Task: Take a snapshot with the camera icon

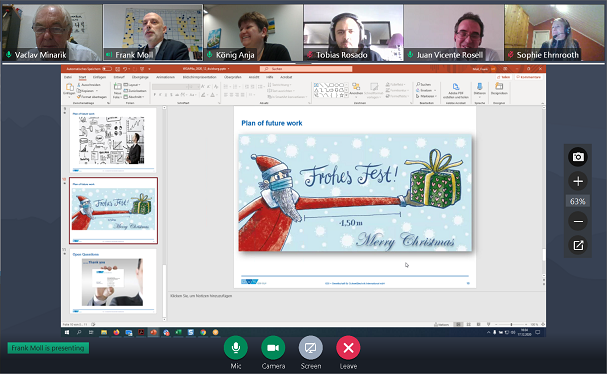Action: tap(578, 157)
